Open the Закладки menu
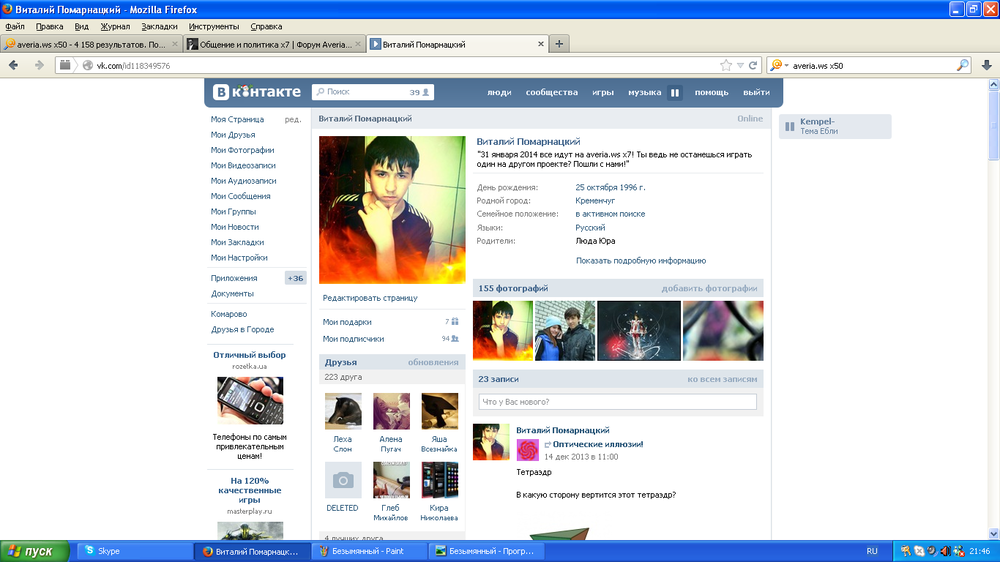This screenshot has width=1000, height=562. pos(159,26)
